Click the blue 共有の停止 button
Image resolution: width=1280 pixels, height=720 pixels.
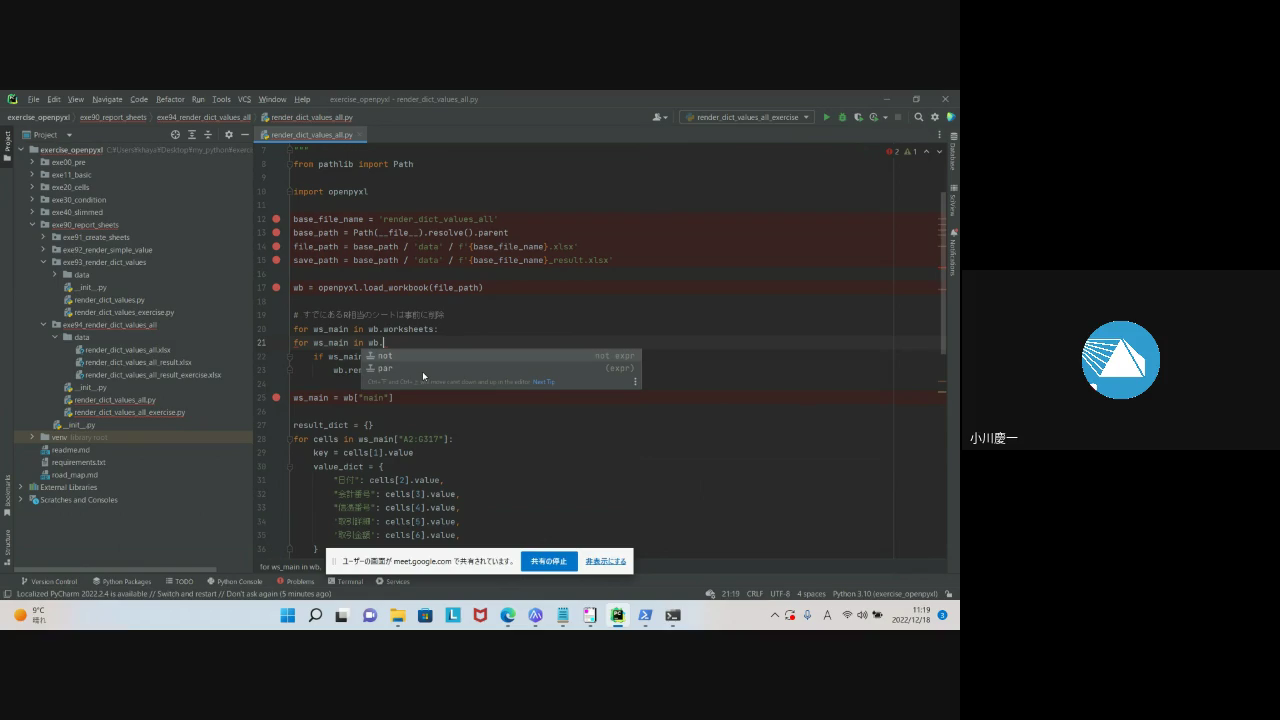tap(548, 561)
